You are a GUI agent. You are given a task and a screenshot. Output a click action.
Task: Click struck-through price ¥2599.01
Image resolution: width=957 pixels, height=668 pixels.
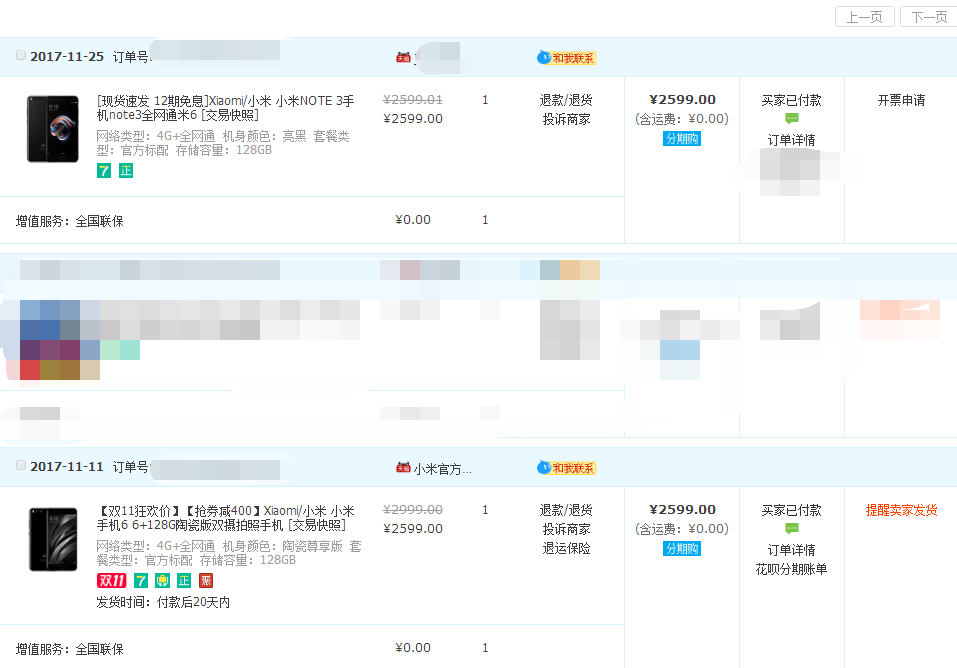[413, 100]
